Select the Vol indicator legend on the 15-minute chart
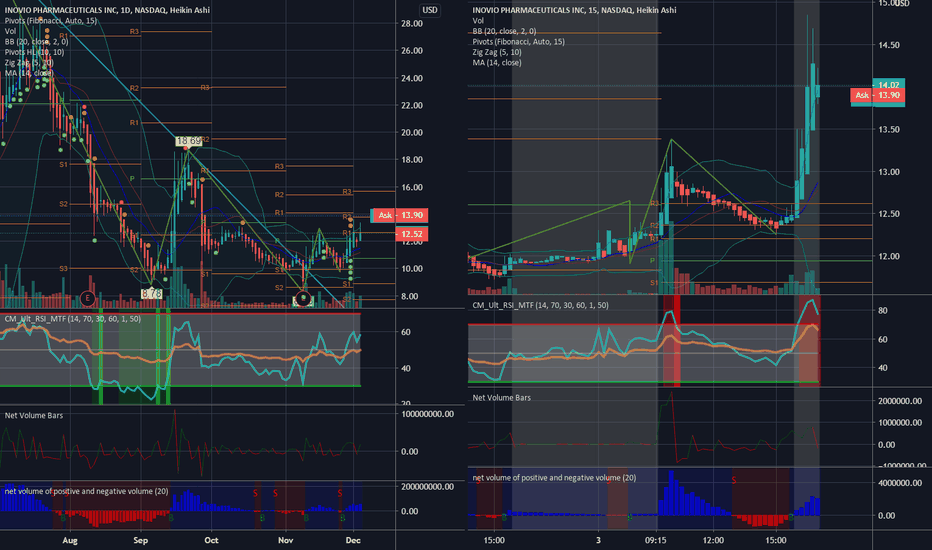Viewport: 932px width, 550px height. [x=478, y=21]
